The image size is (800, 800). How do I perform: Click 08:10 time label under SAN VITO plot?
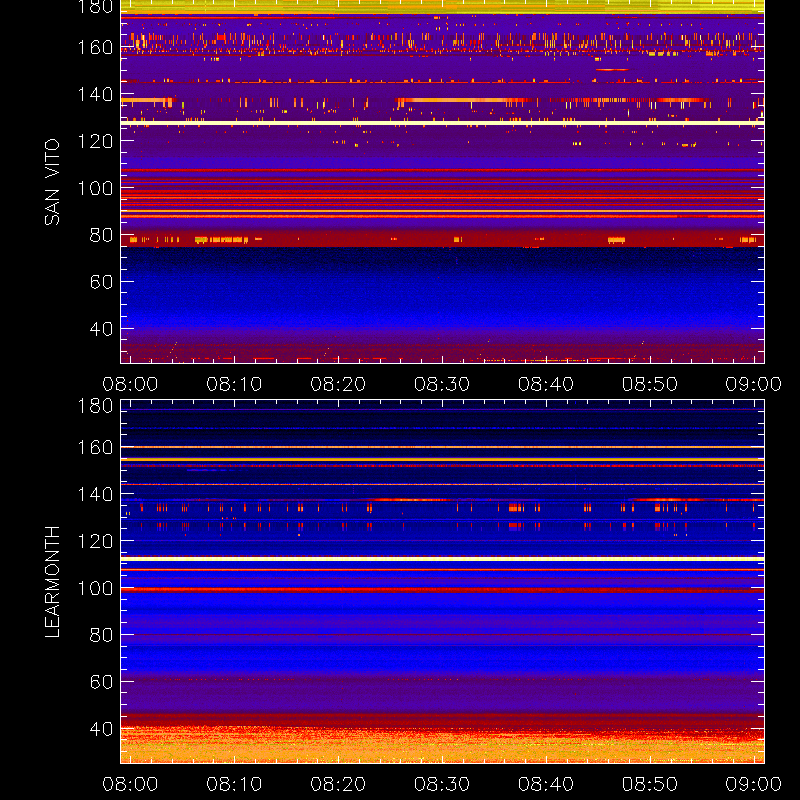pyautogui.click(x=234, y=384)
